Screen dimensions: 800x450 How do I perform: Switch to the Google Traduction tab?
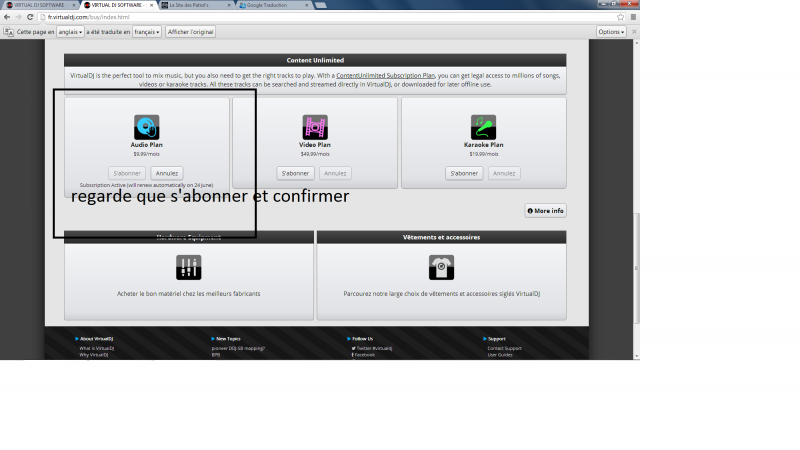point(272,5)
